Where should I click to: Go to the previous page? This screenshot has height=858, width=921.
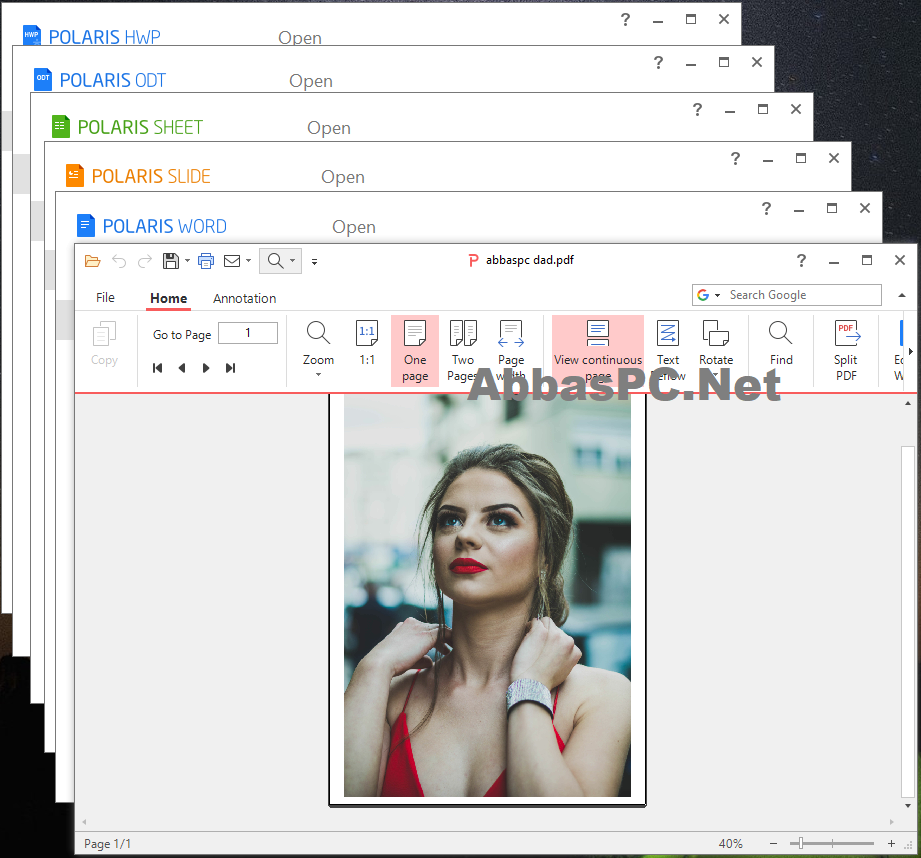pyautogui.click(x=182, y=368)
